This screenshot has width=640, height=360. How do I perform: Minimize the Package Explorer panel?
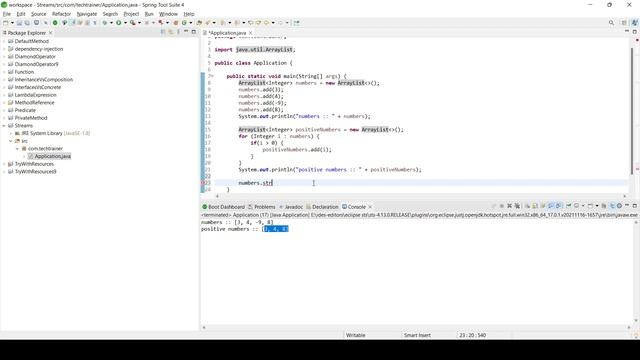tap(186, 32)
